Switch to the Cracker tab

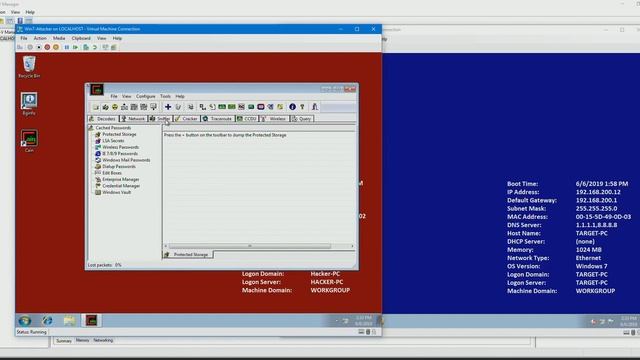[187, 119]
